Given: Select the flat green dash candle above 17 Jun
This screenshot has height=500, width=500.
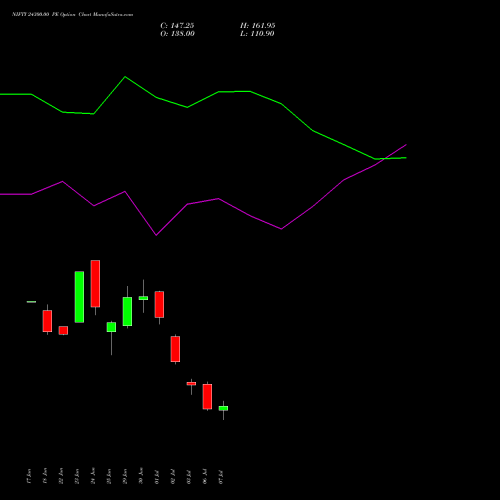Looking at the screenshot, I should (x=31, y=302).
